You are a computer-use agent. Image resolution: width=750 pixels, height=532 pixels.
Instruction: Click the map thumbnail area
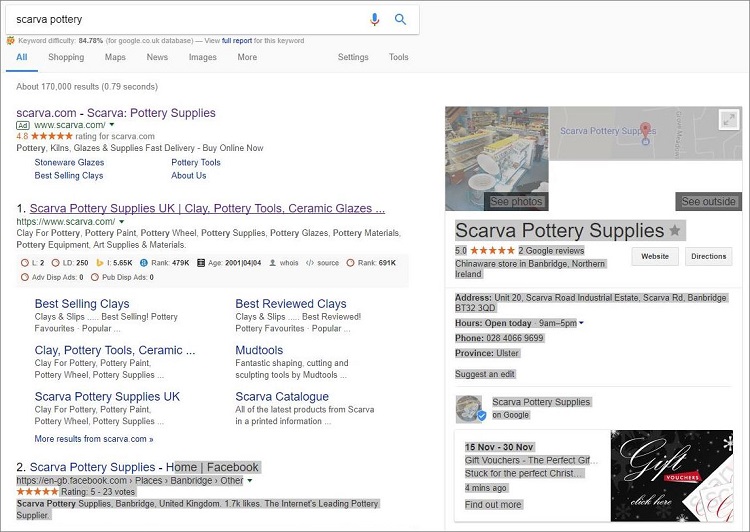[645, 133]
